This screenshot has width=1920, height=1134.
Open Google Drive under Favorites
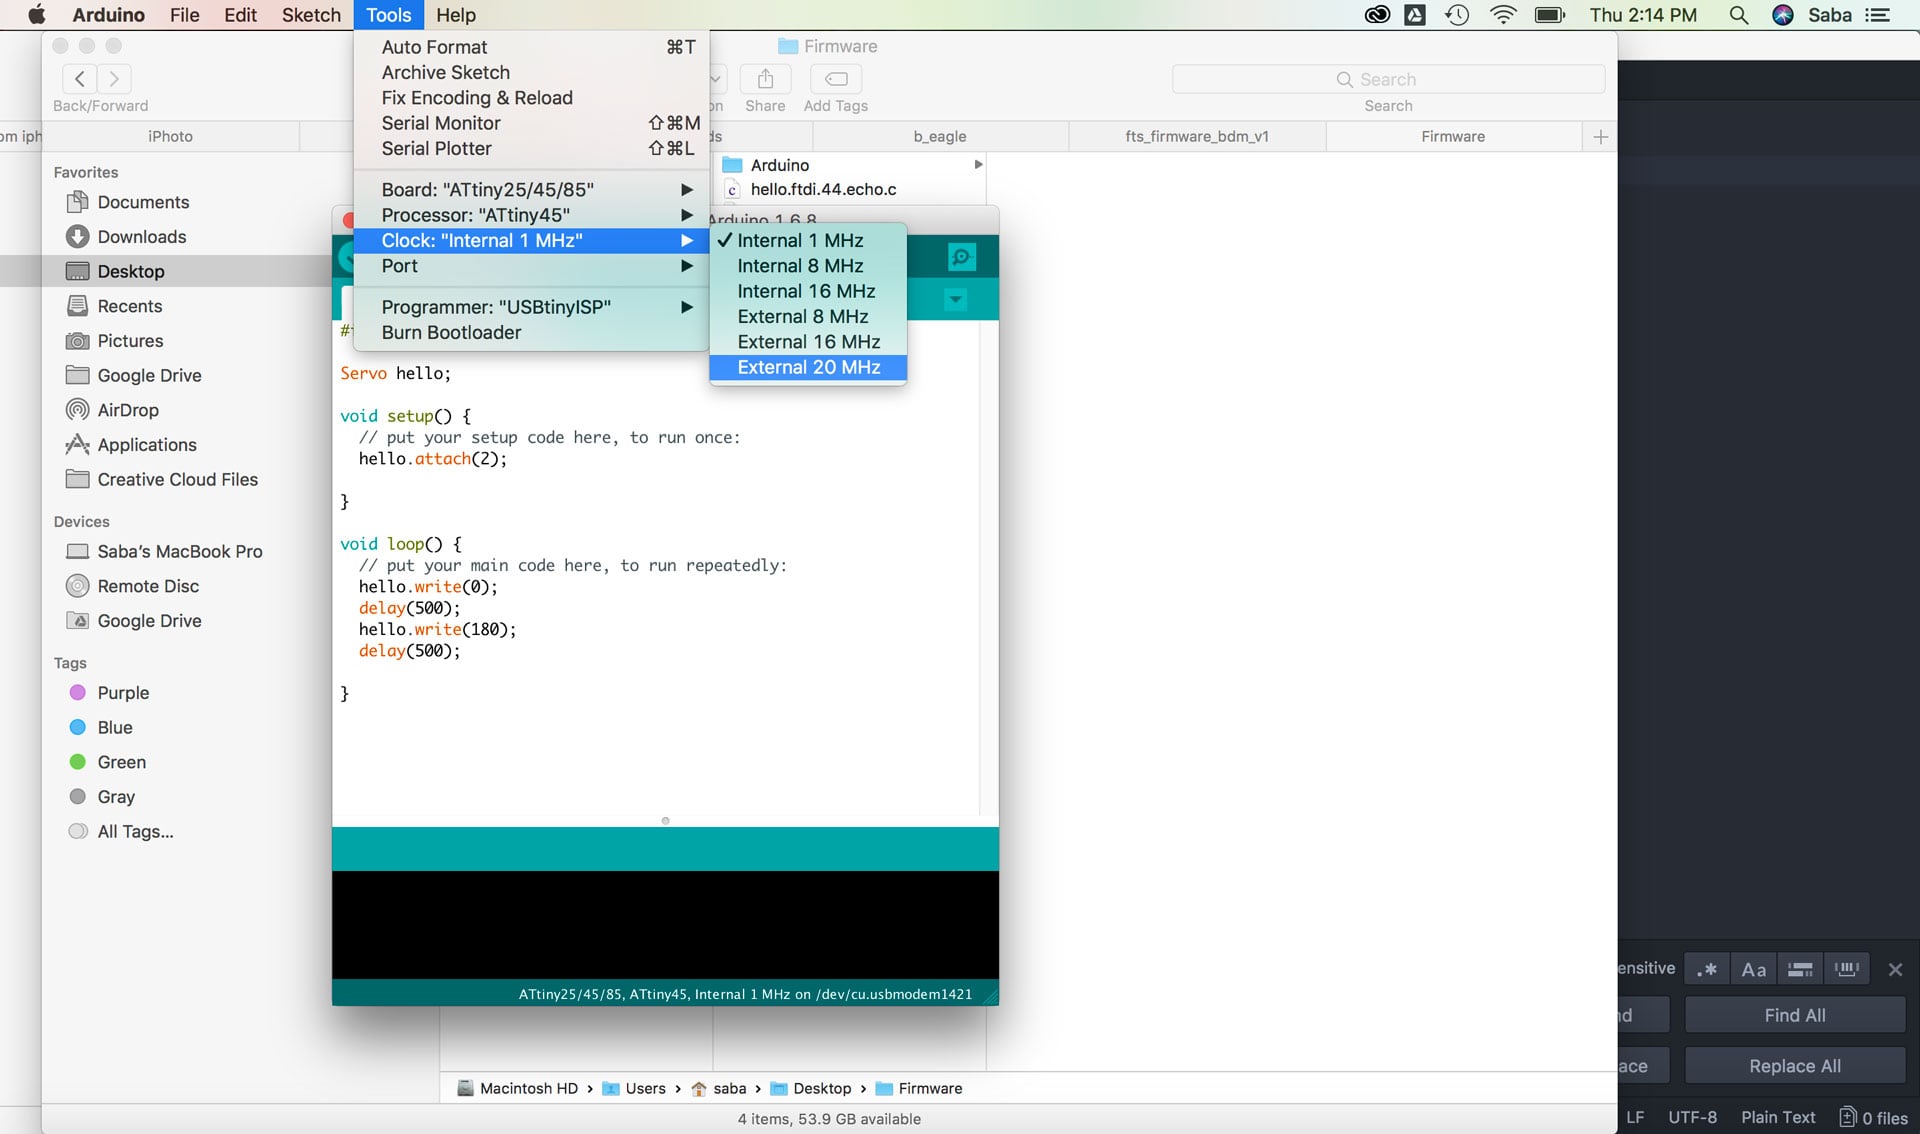(x=149, y=376)
